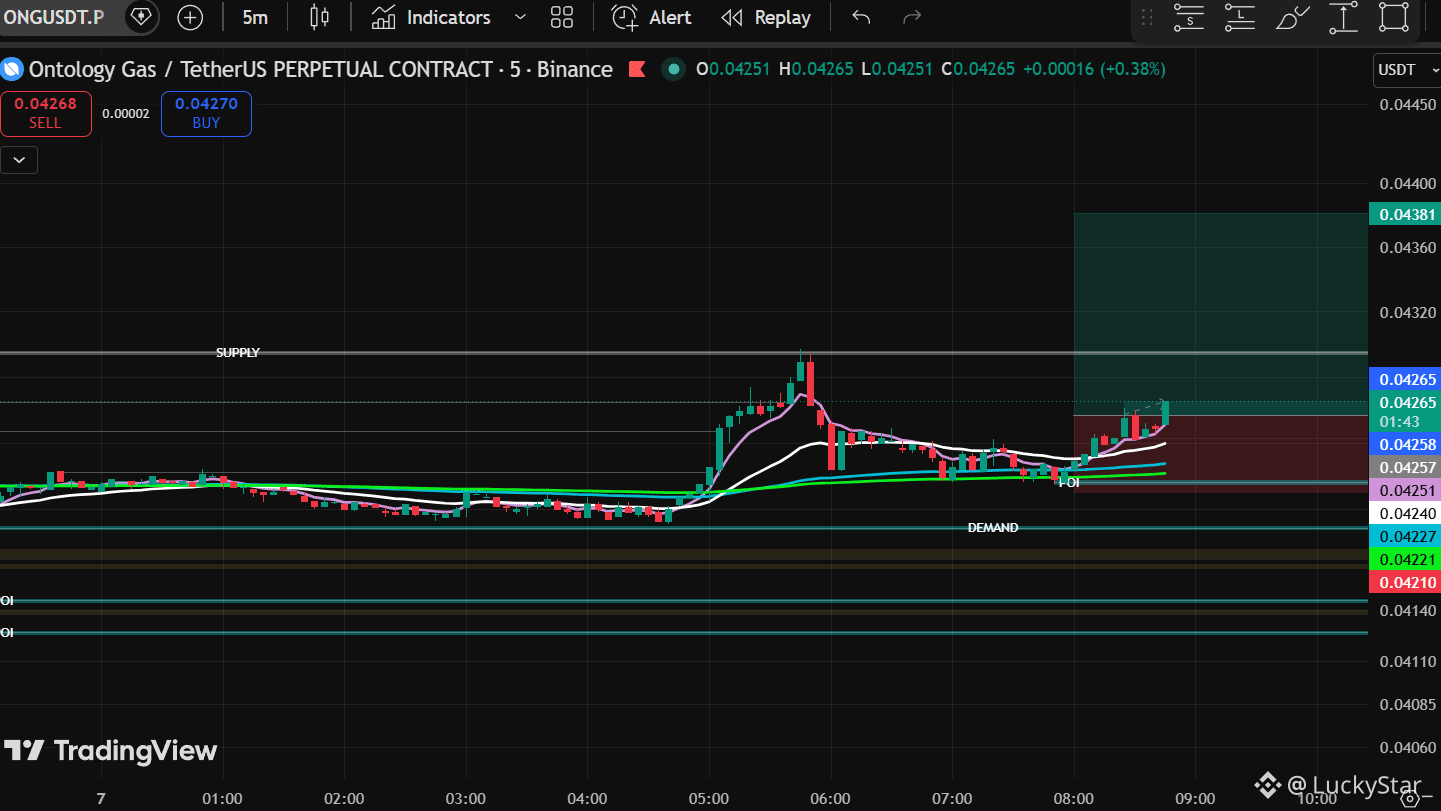
Task: Click the green market status dot
Action: (674, 69)
